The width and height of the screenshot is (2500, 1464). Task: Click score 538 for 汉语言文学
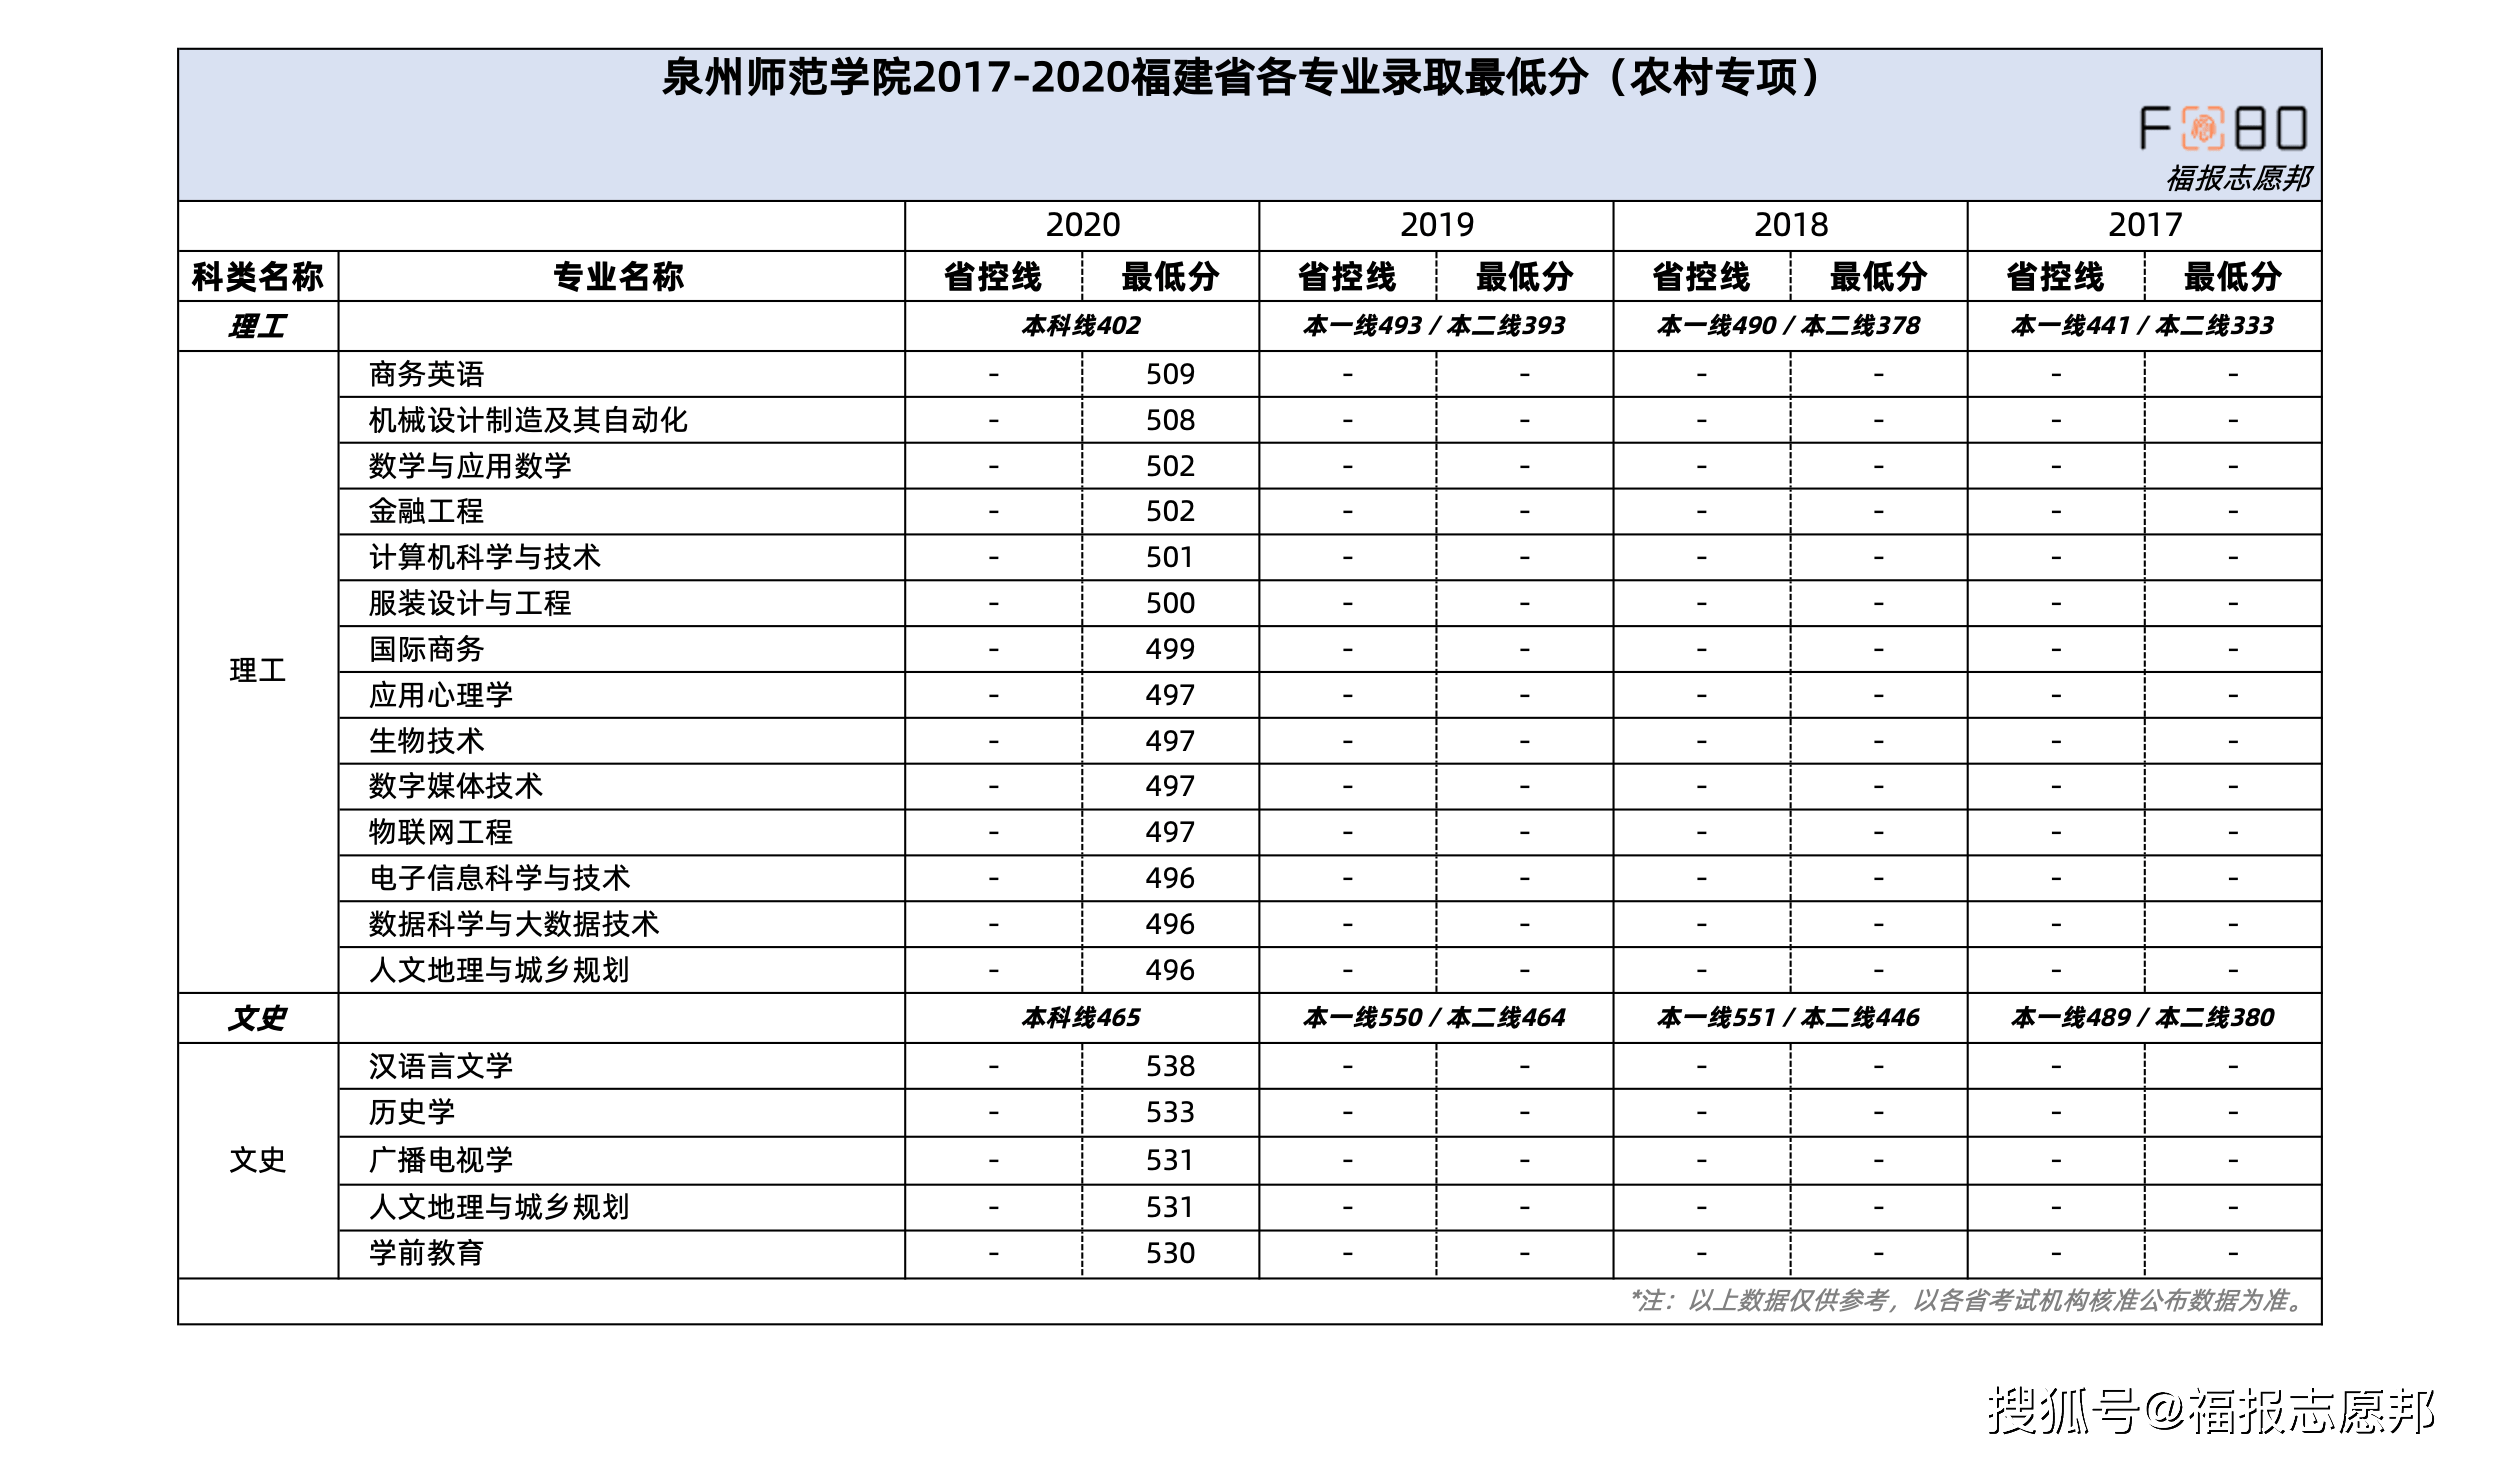tap(1170, 1066)
